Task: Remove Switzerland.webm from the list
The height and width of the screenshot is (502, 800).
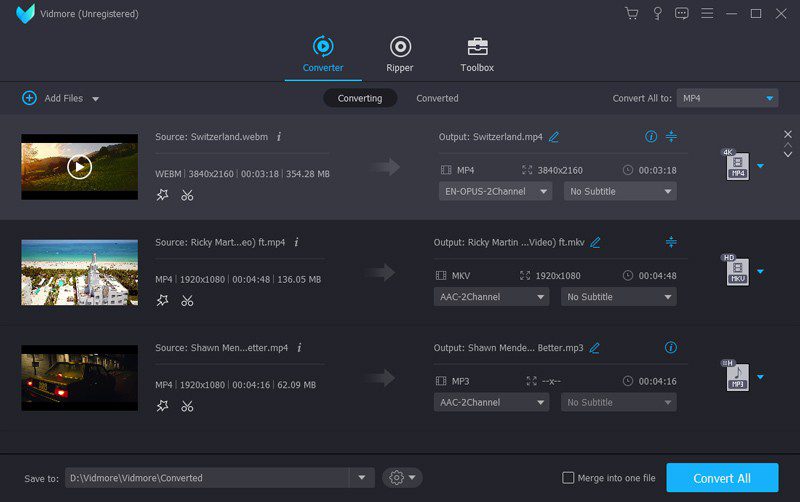Action: tap(787, 134)
